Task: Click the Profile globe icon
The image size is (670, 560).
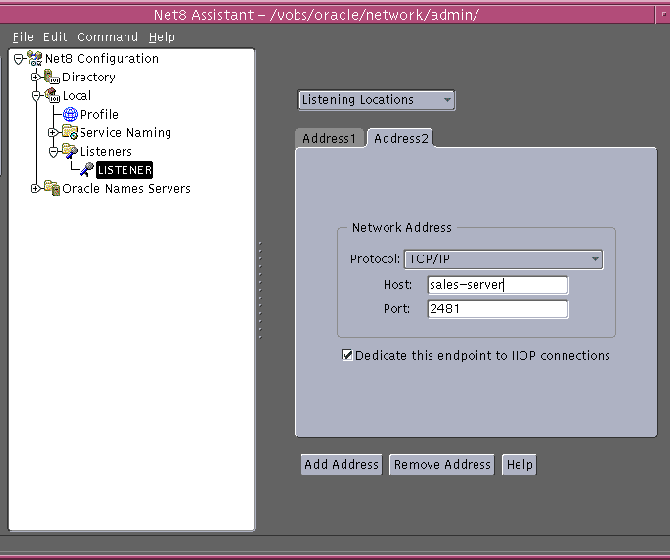Action: tap(71, 114)
